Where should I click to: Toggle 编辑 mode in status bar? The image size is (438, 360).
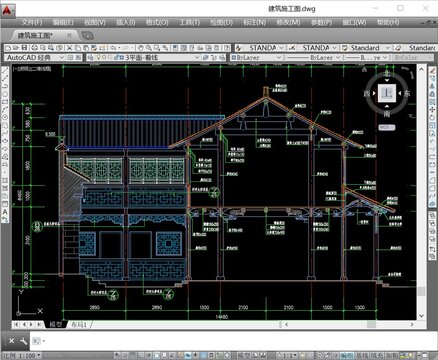[x=347, y=356]
